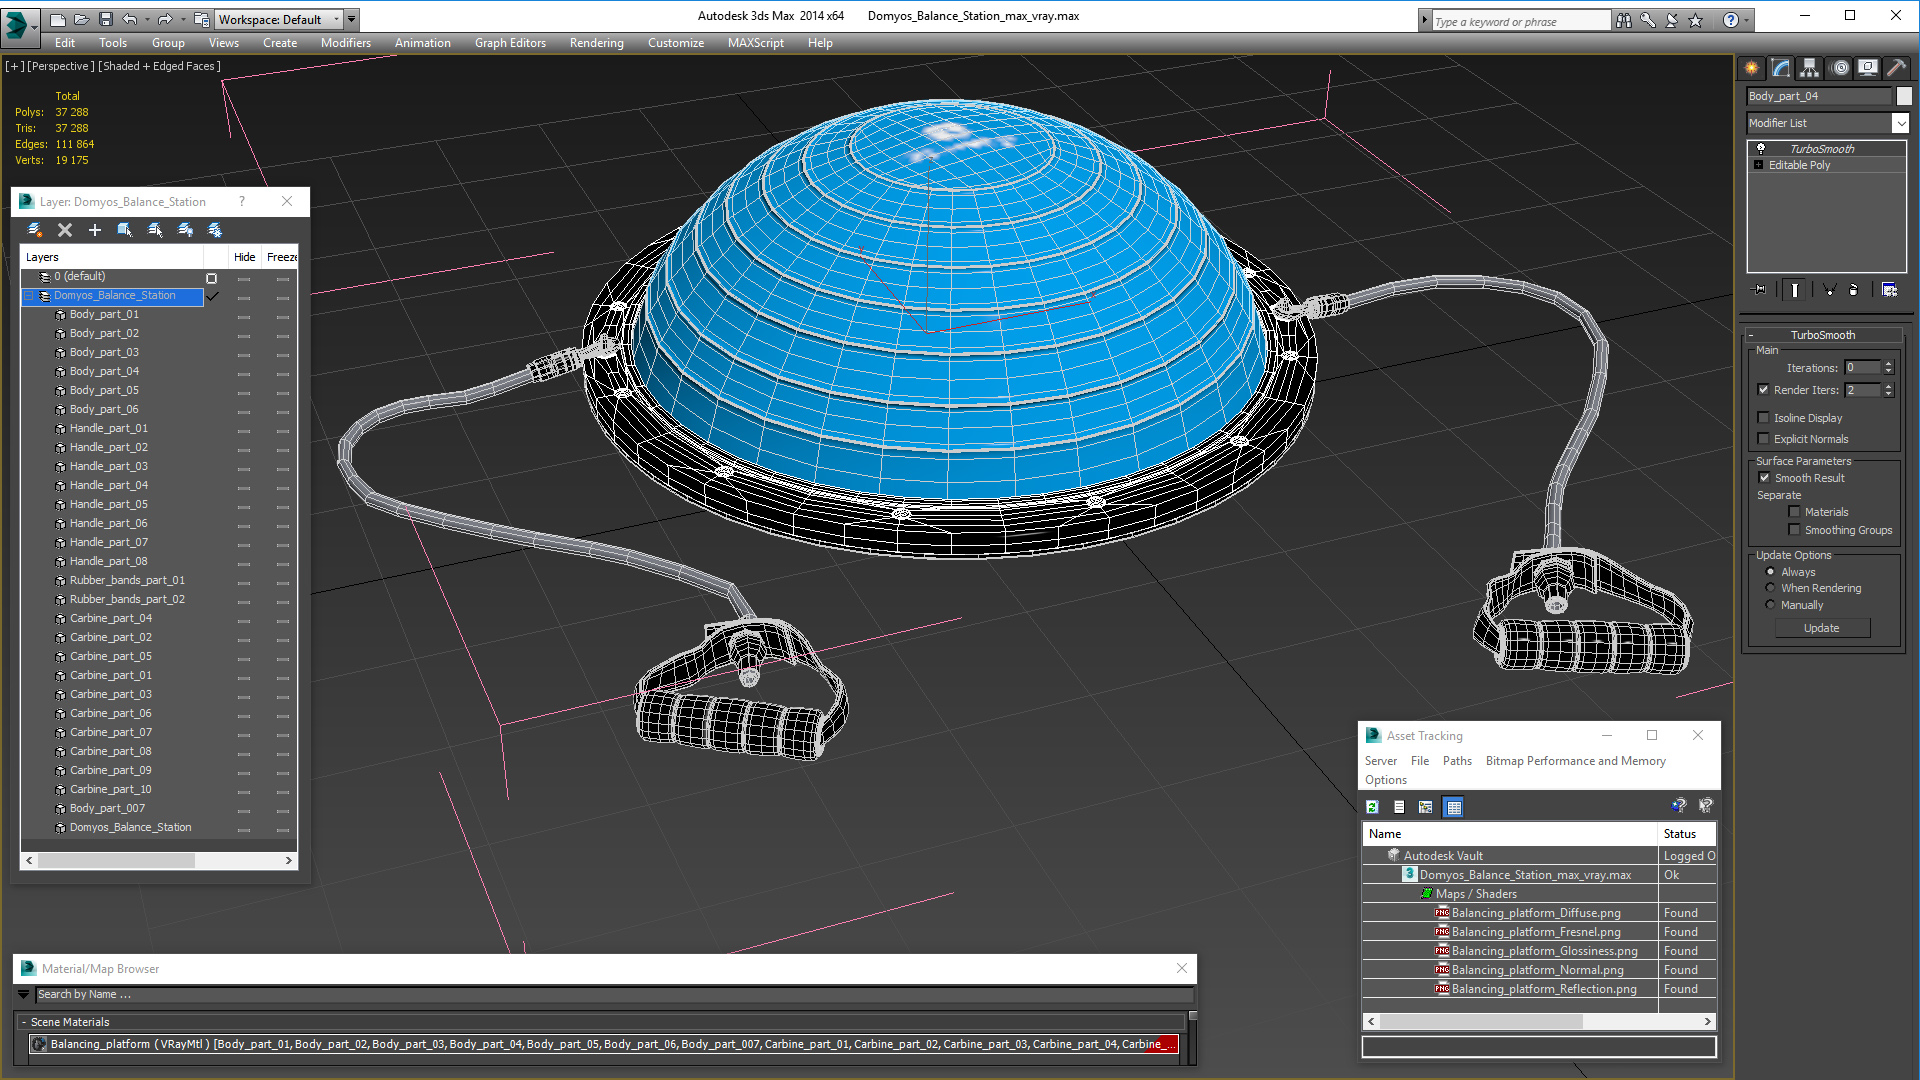
Task: Toggle Render Iters checkbox
Action: coord(1763,390)
